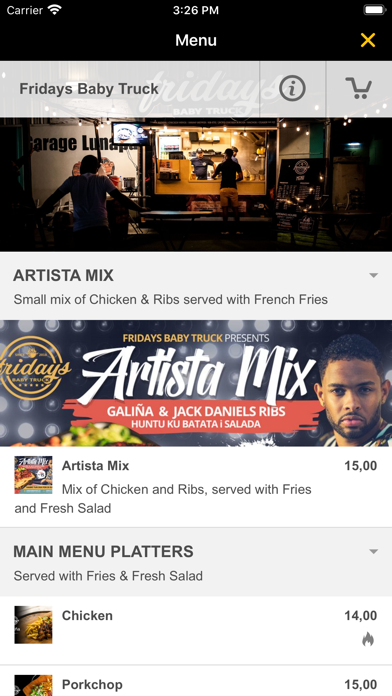Viewport: 392px width, 696px height.
Task: Open the shopping cart
Action: [x=359, y=88]
